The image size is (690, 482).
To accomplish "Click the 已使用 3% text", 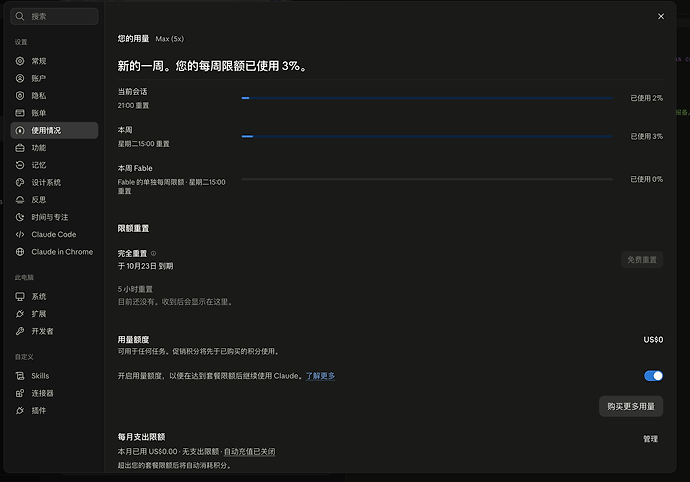I will pyautogui.click(x=646, y=136).
